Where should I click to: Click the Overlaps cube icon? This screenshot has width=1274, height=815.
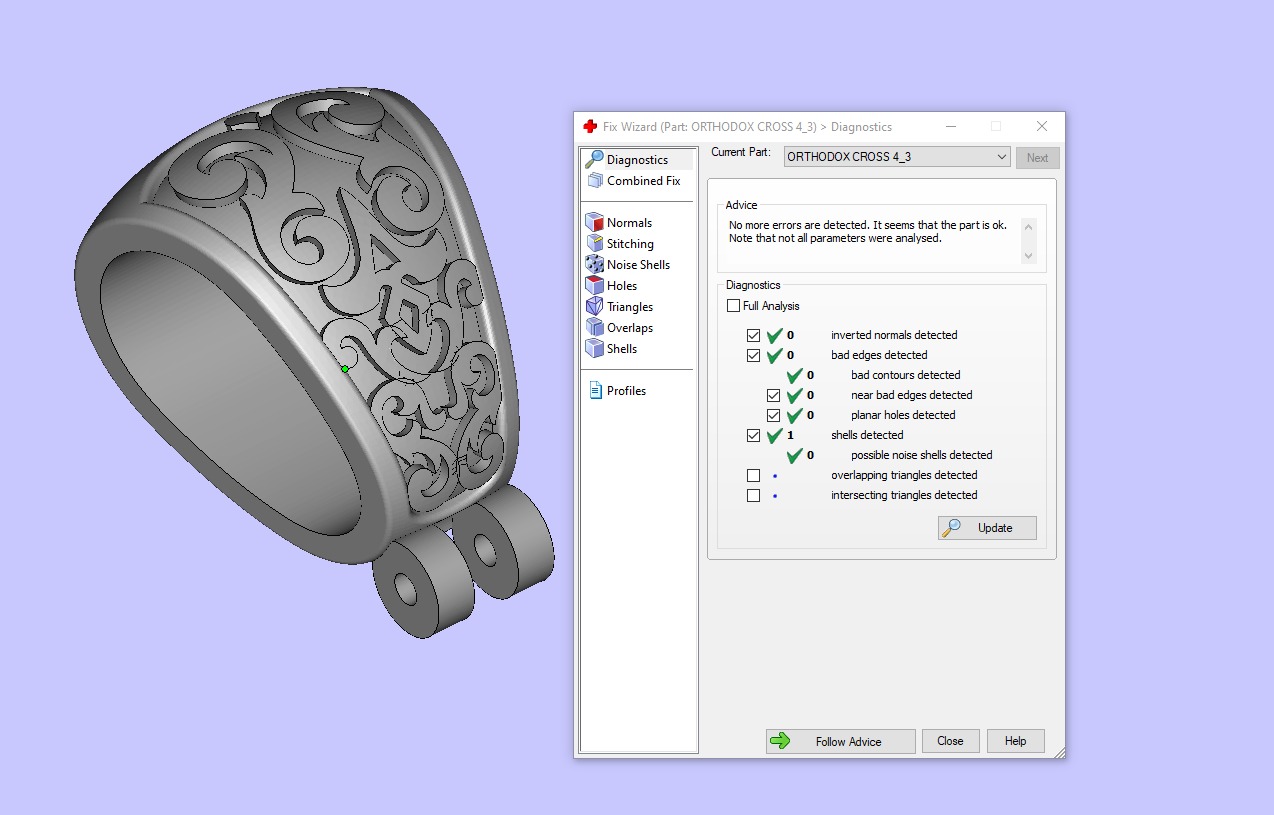(594, 328)
